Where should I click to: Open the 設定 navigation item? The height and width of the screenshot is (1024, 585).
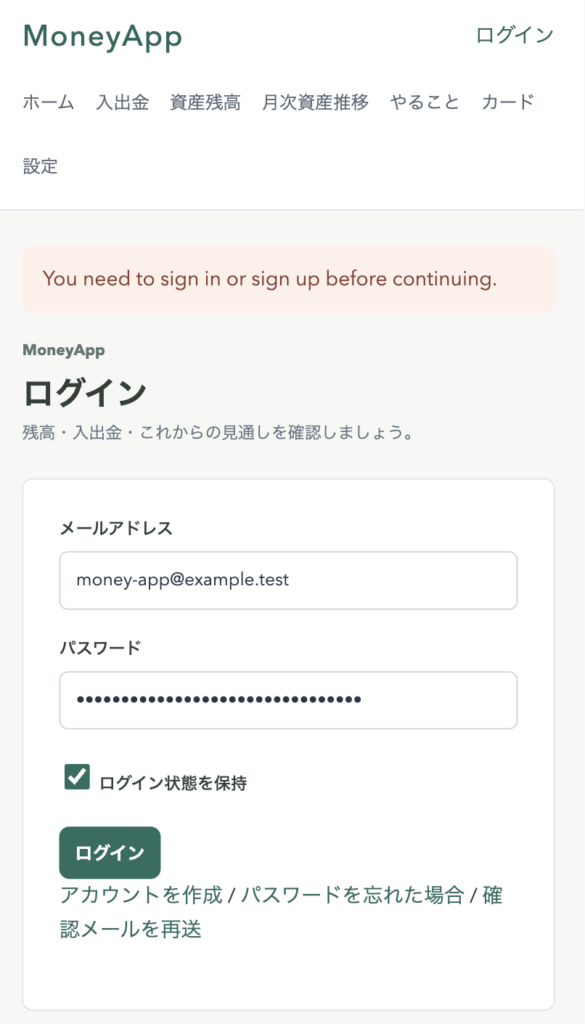[x=40, y=167]
